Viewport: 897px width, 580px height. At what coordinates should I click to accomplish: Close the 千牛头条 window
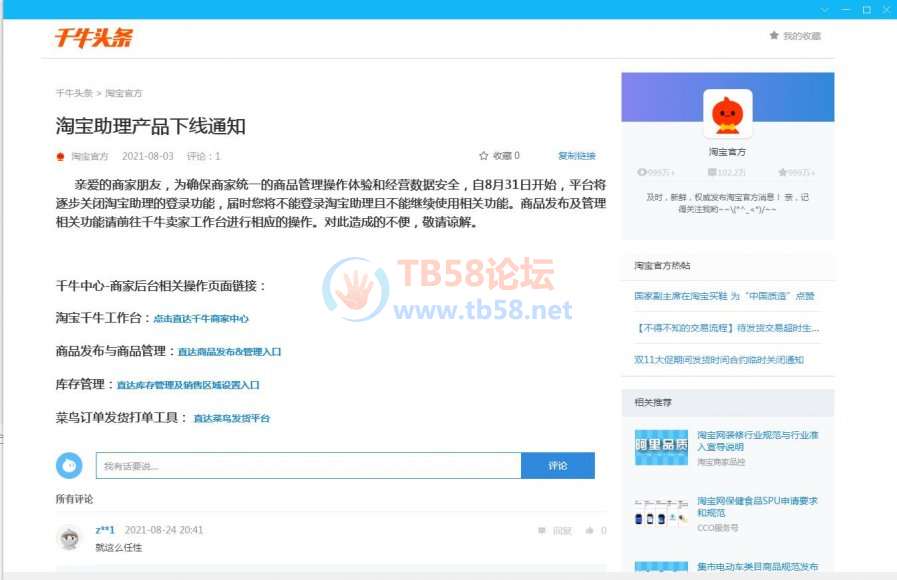pos(887,10)
